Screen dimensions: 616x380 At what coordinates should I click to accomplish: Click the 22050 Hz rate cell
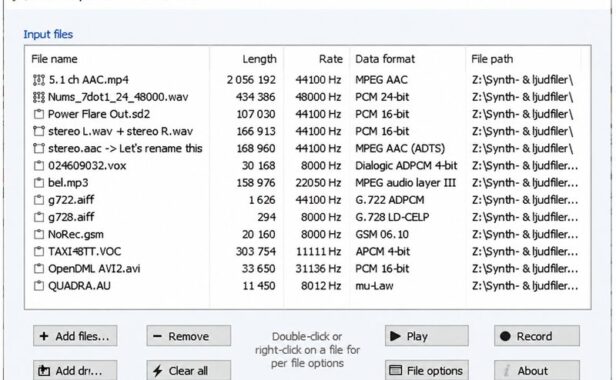[318, 183]
